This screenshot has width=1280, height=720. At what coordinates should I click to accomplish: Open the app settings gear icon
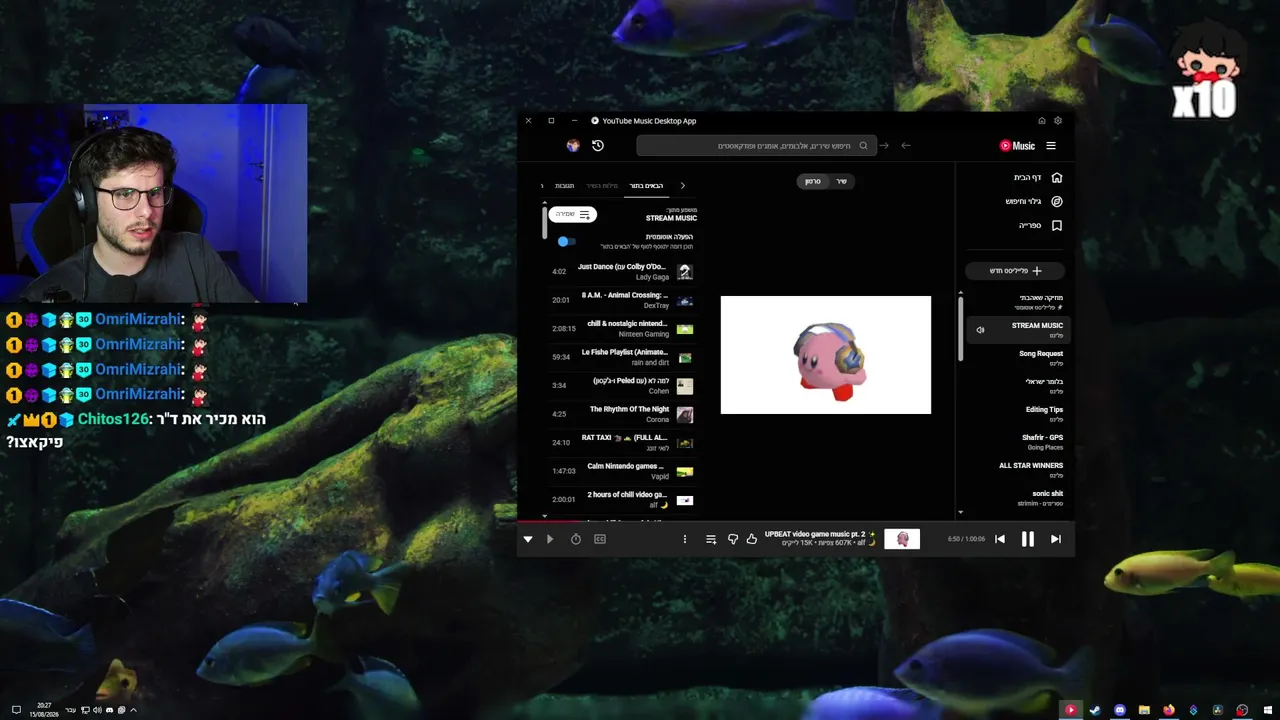[1058, 121]
